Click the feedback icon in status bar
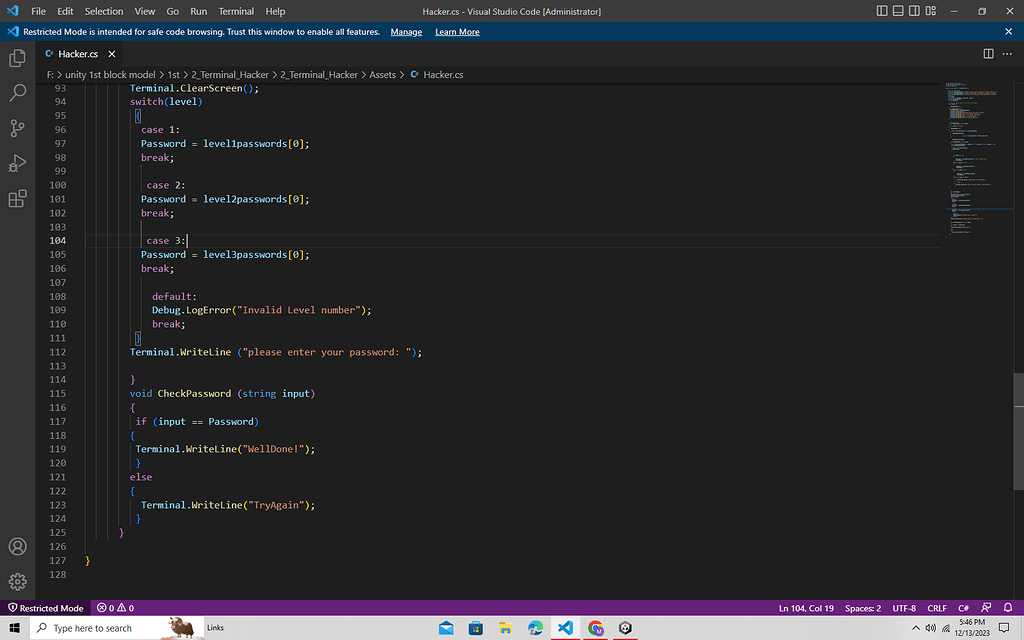 tap(986, 608)
